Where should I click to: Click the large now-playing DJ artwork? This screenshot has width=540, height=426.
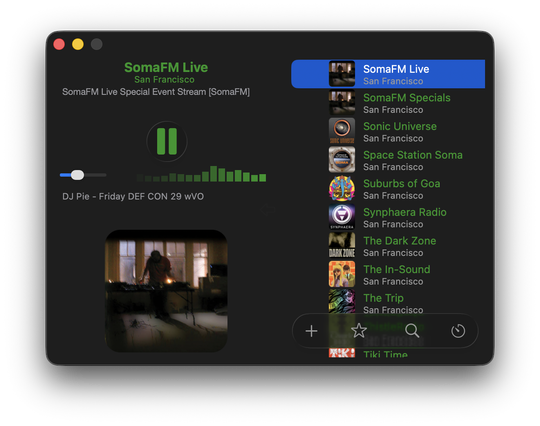[166, 291]
